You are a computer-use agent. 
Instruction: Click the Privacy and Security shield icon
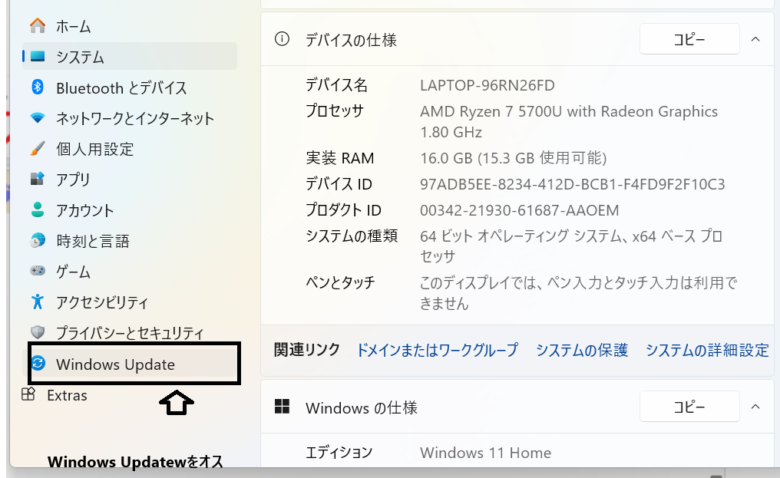click(x=38, y=333)
